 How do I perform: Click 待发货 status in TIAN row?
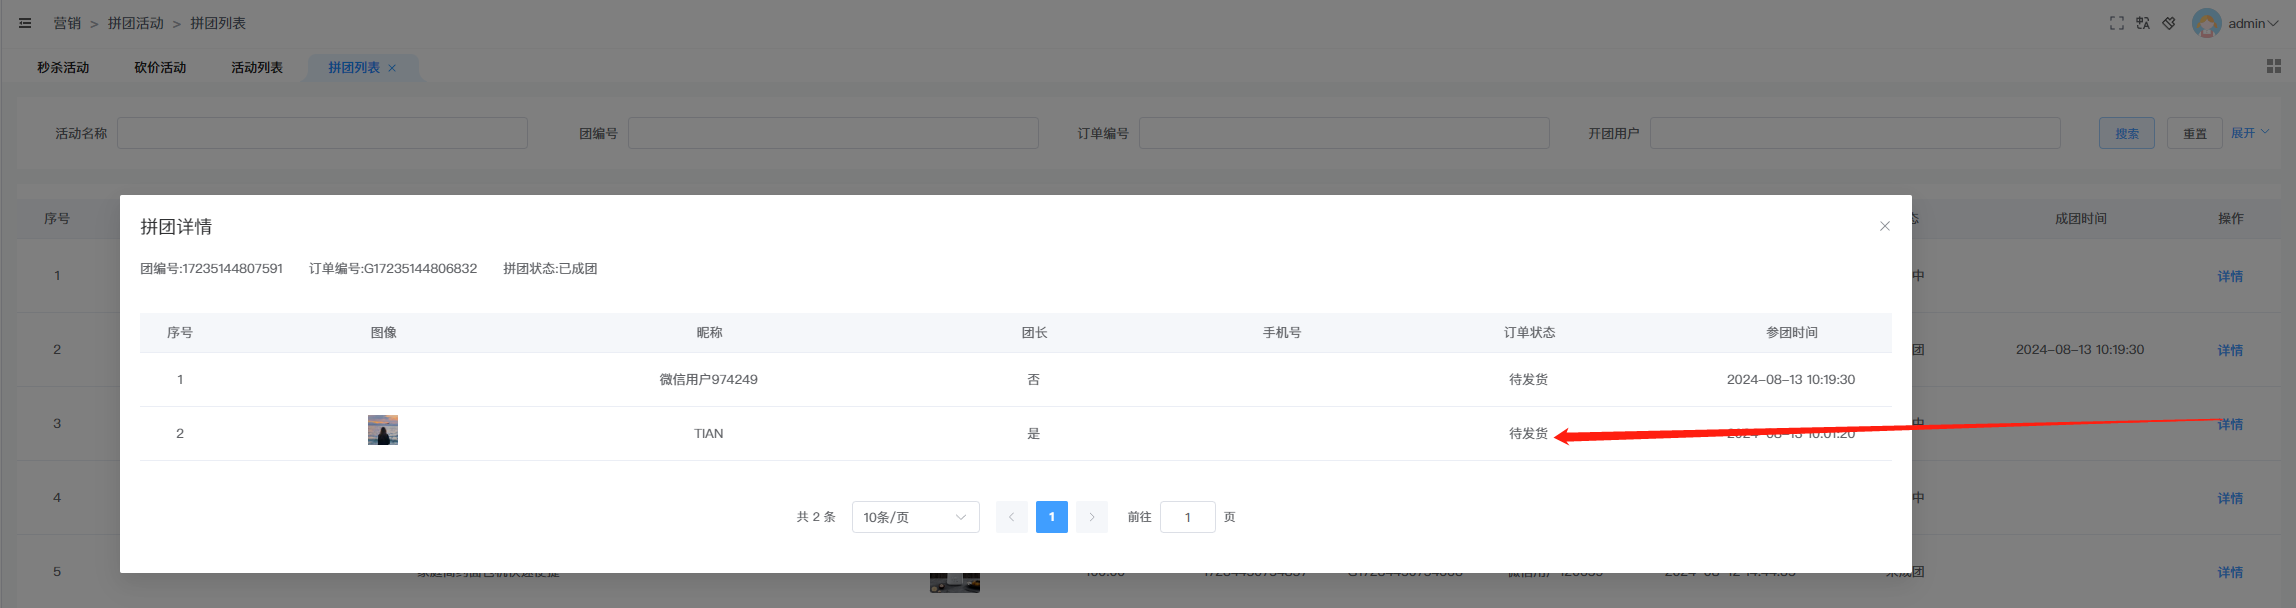1529,433
